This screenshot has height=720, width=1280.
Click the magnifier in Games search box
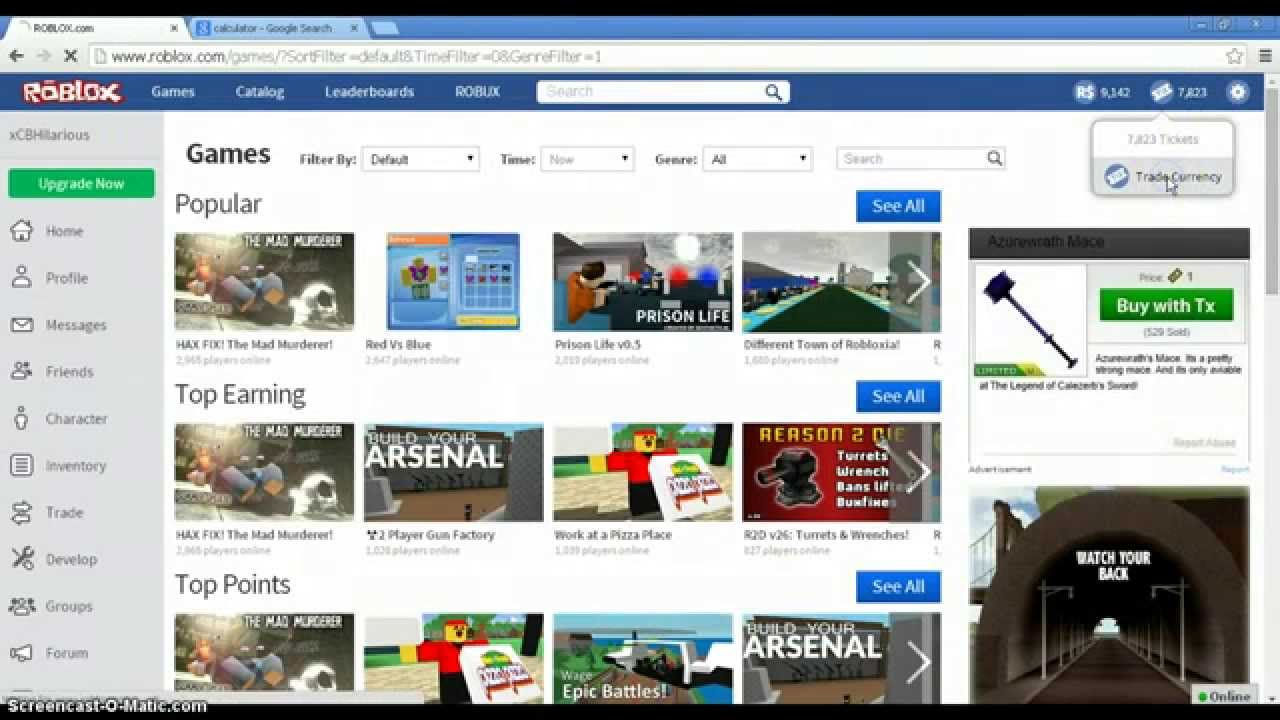click(994, 158)
